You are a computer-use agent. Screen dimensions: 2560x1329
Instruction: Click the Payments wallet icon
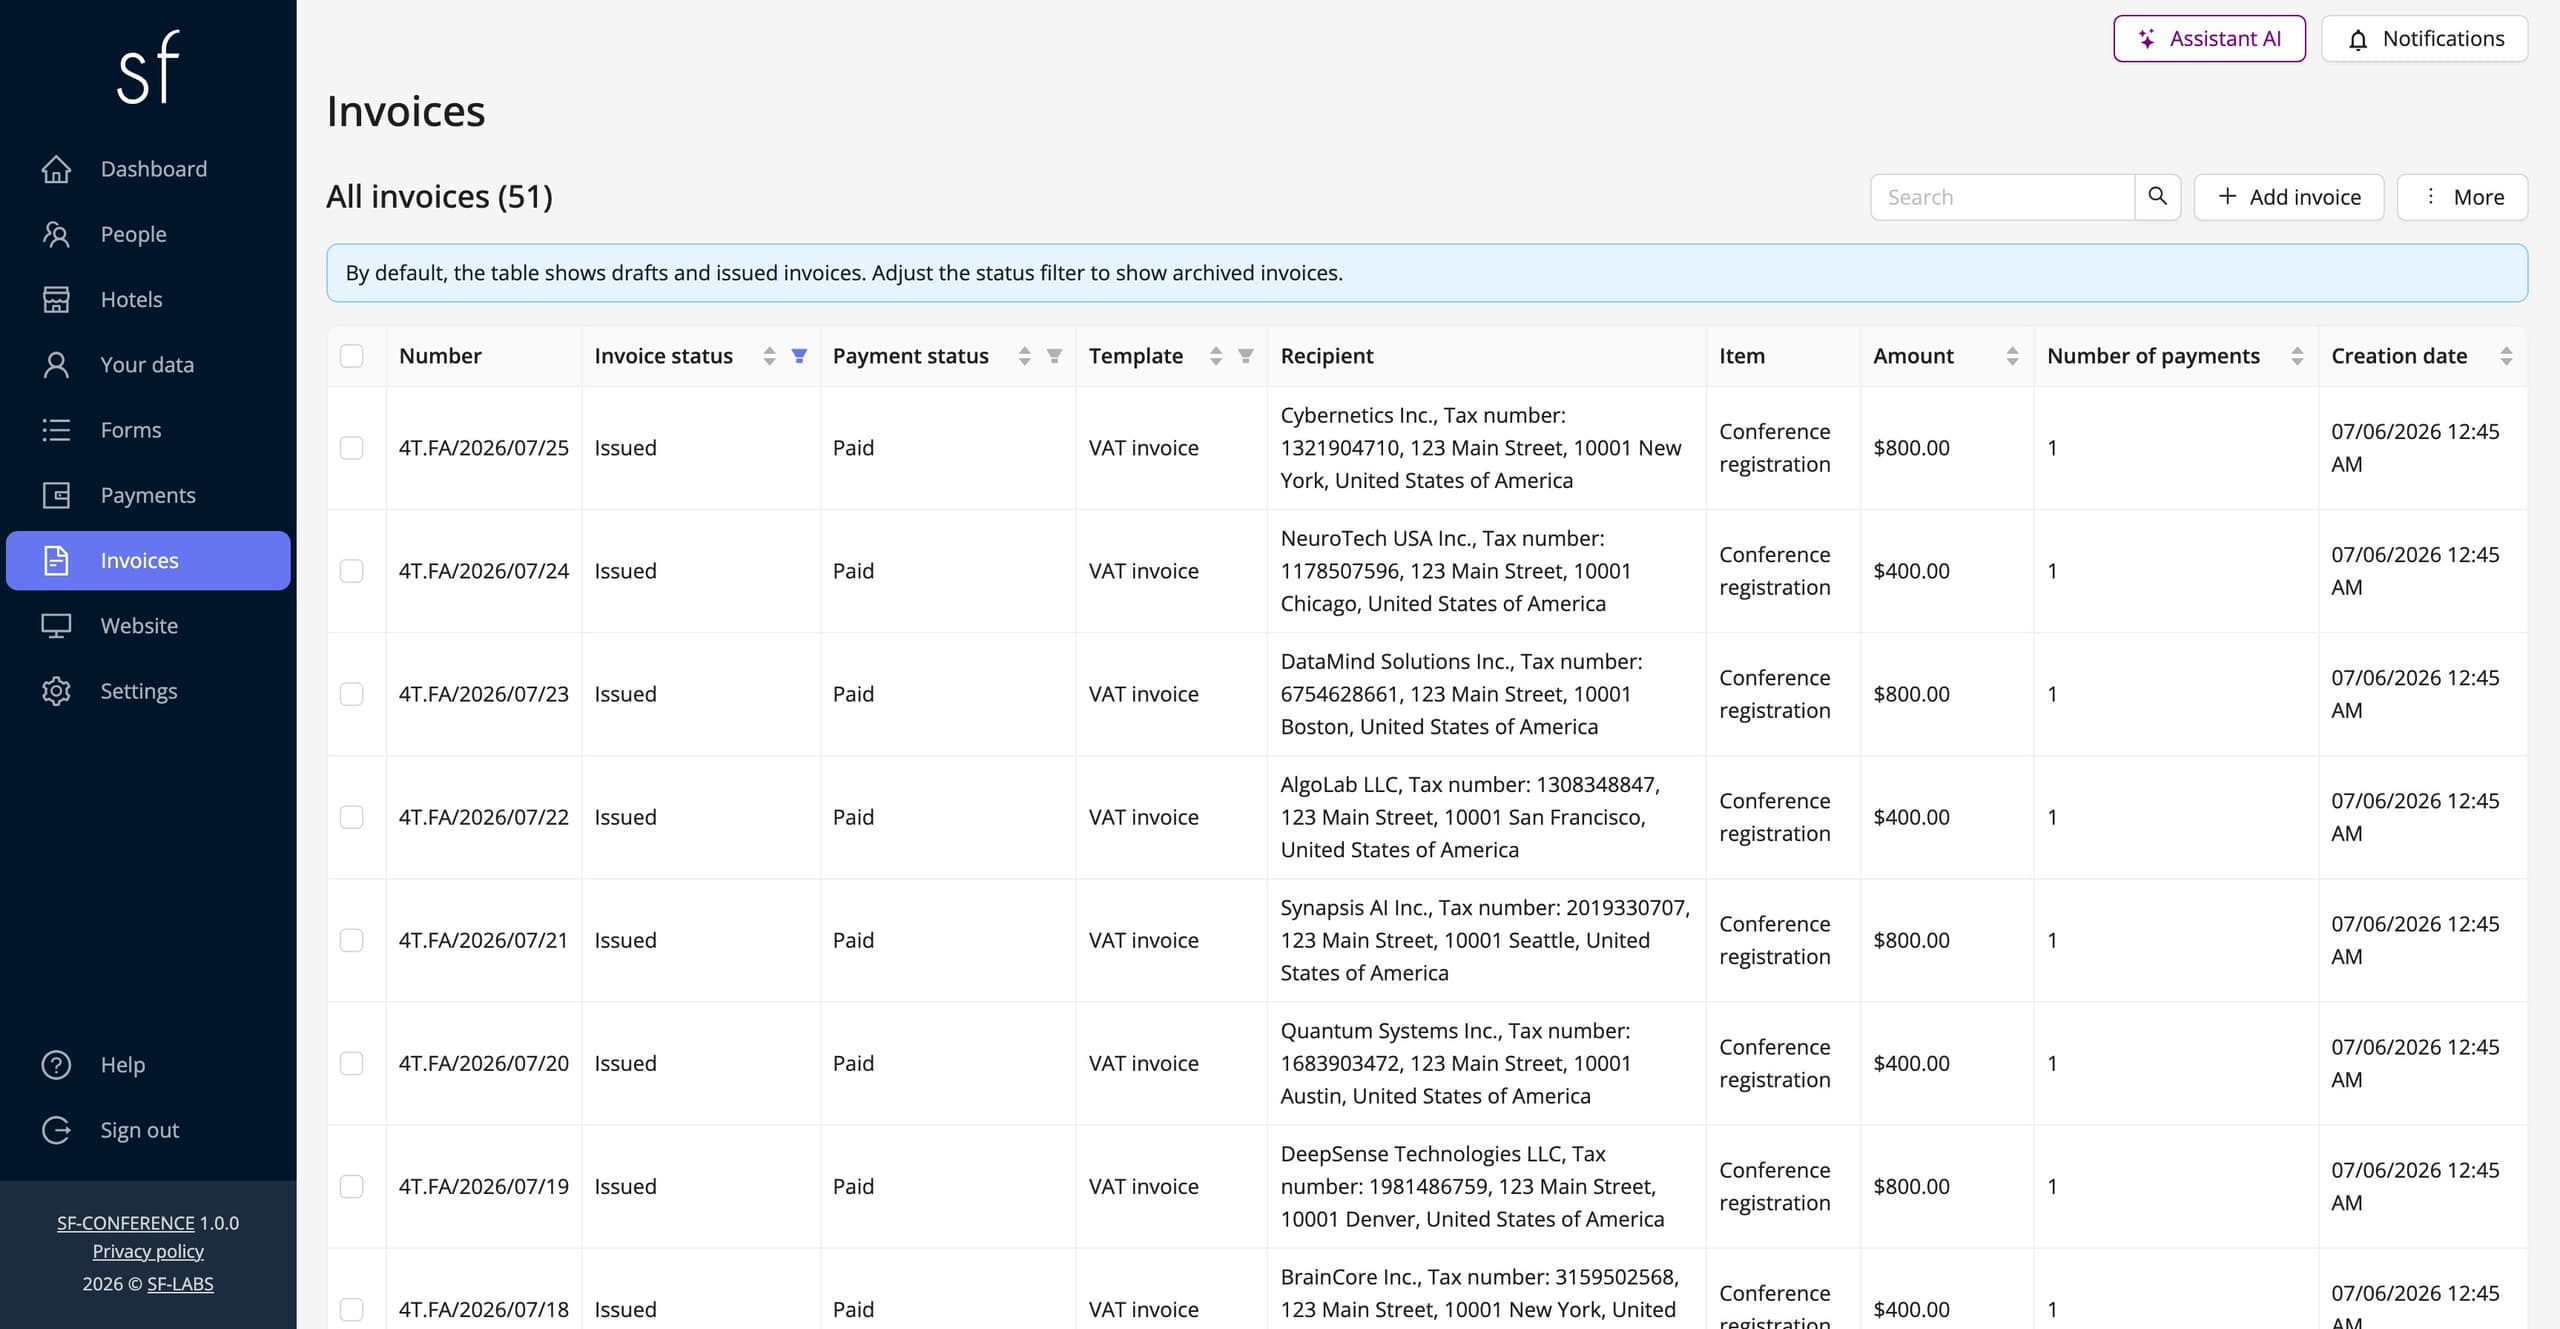pyautogui.click(x=56, y=495)
